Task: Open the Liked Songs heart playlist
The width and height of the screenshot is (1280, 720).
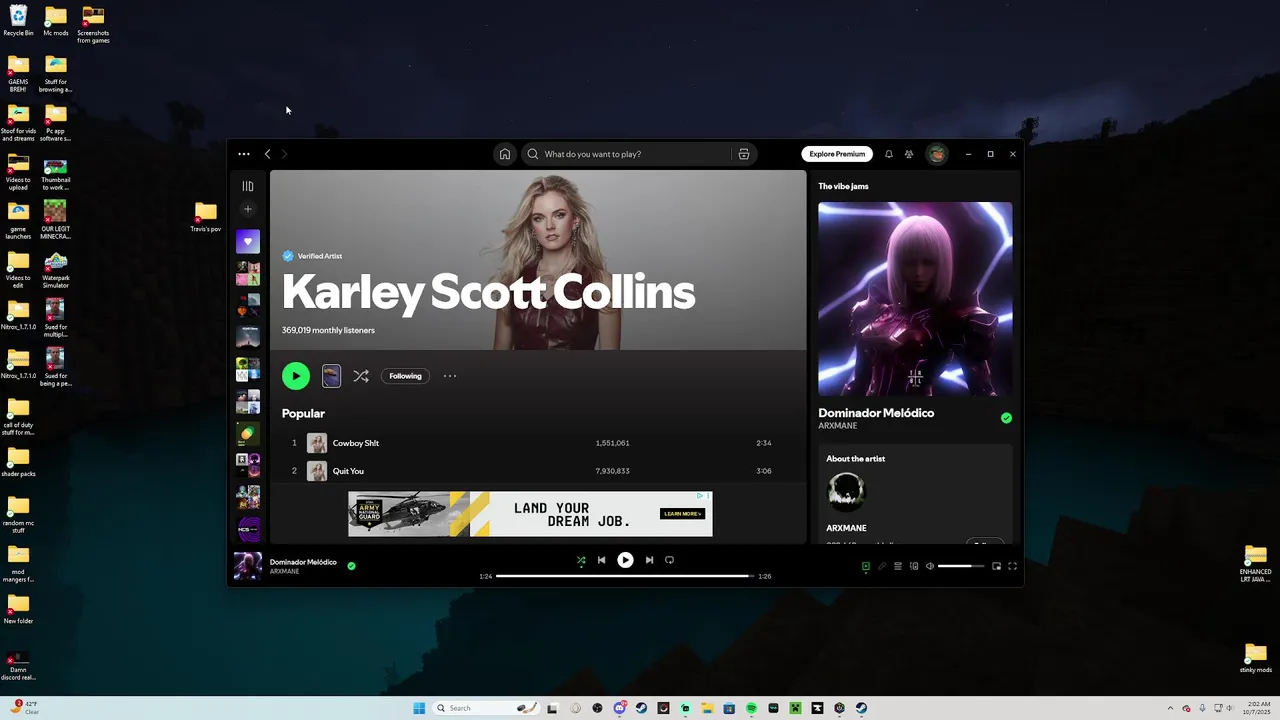Action: point(248,241)
